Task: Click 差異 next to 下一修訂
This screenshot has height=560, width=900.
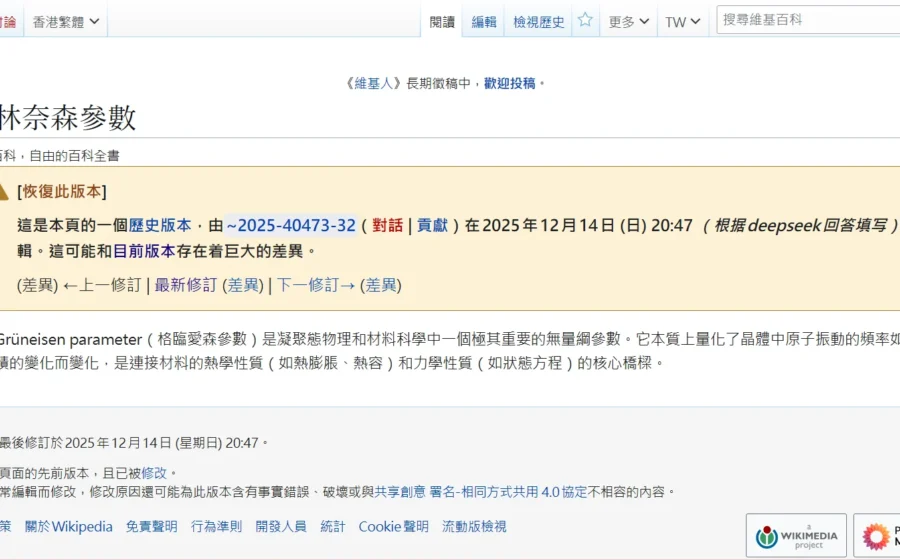Action: 381,285
